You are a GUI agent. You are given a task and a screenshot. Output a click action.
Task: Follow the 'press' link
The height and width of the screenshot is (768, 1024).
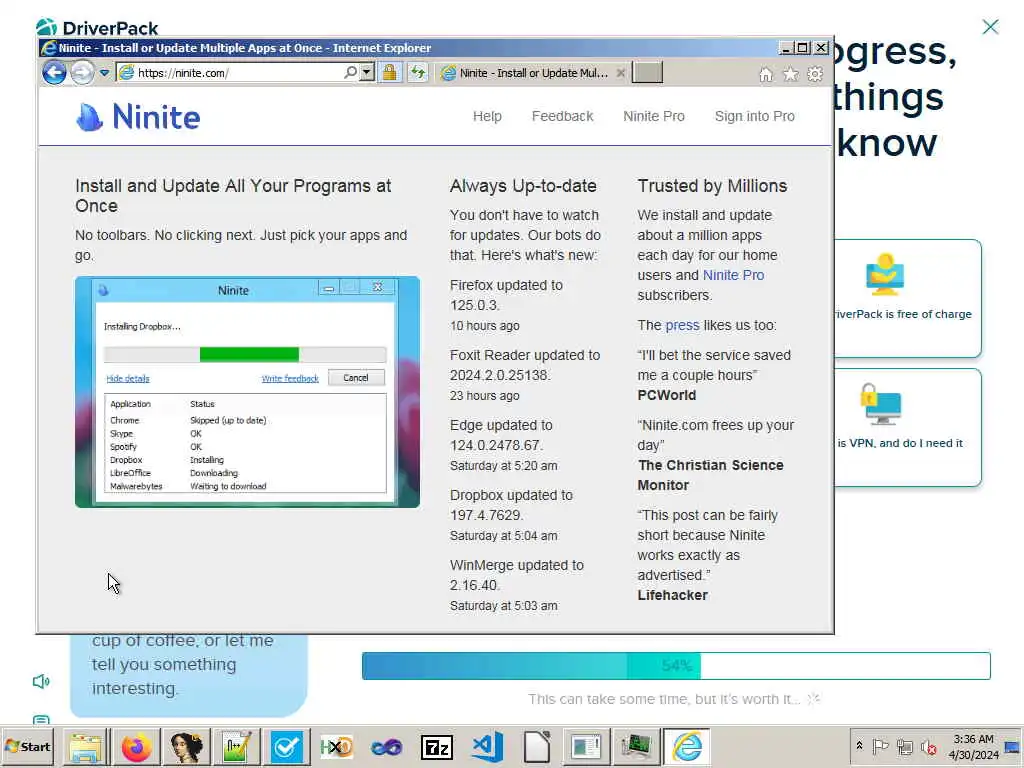(682, 325)
